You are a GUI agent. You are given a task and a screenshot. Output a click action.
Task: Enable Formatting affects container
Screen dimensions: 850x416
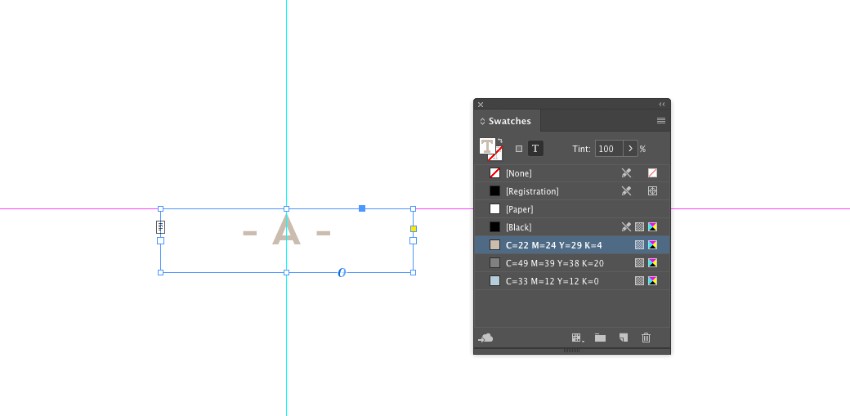point(519,149)
